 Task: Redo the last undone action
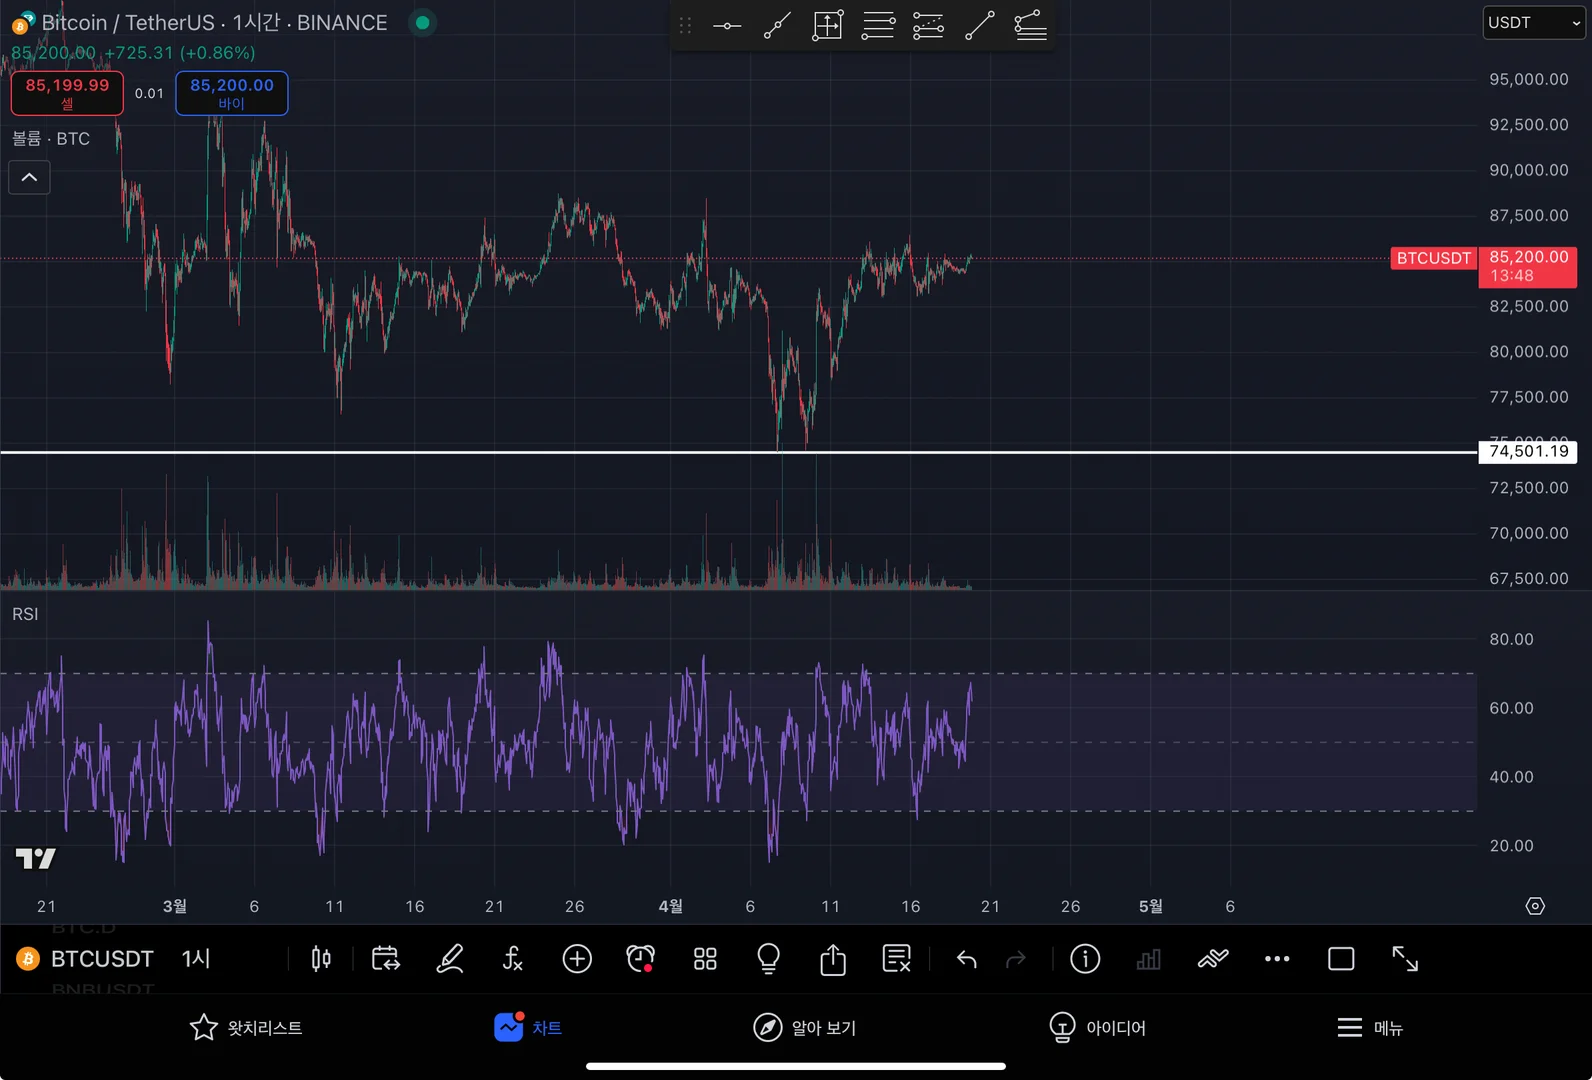tap(1016, 960)
